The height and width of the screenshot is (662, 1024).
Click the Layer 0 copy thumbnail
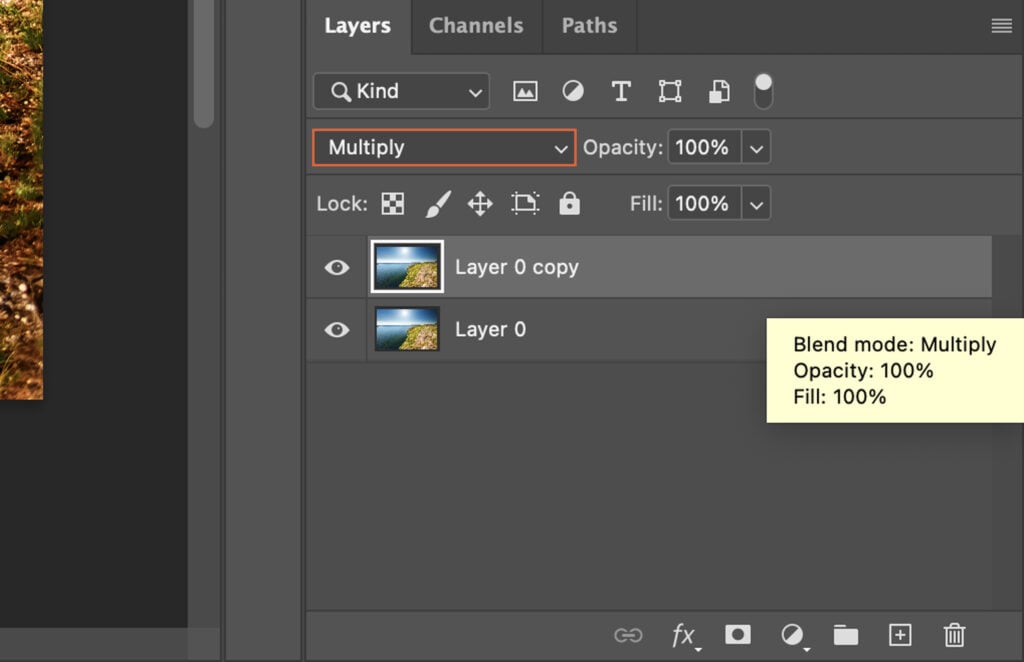click(407, 267)
